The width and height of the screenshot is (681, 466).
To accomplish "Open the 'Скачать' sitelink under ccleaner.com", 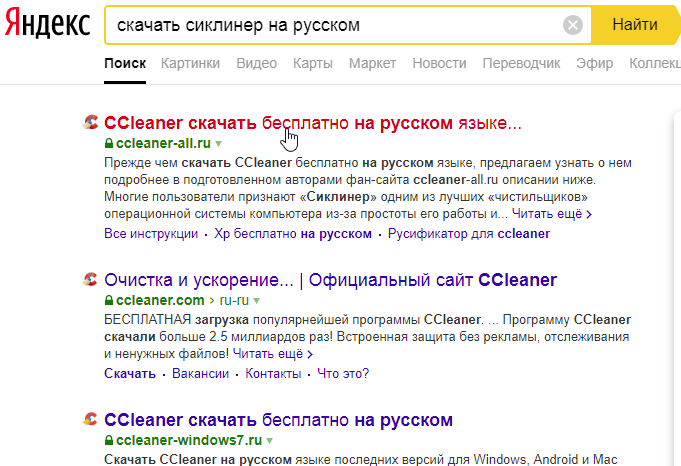I will [130, 373].
